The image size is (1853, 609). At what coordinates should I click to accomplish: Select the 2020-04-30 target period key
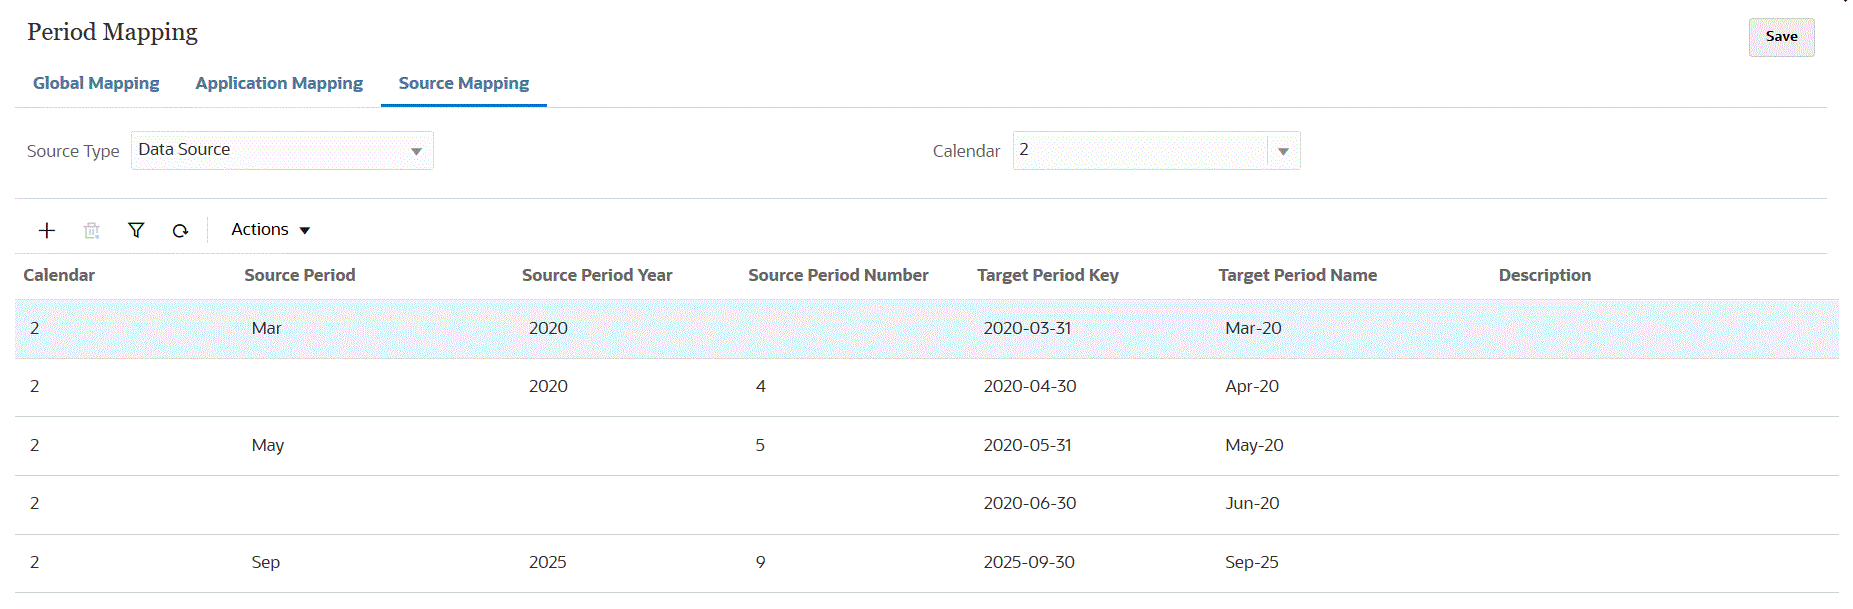[x=1030, y=386]
